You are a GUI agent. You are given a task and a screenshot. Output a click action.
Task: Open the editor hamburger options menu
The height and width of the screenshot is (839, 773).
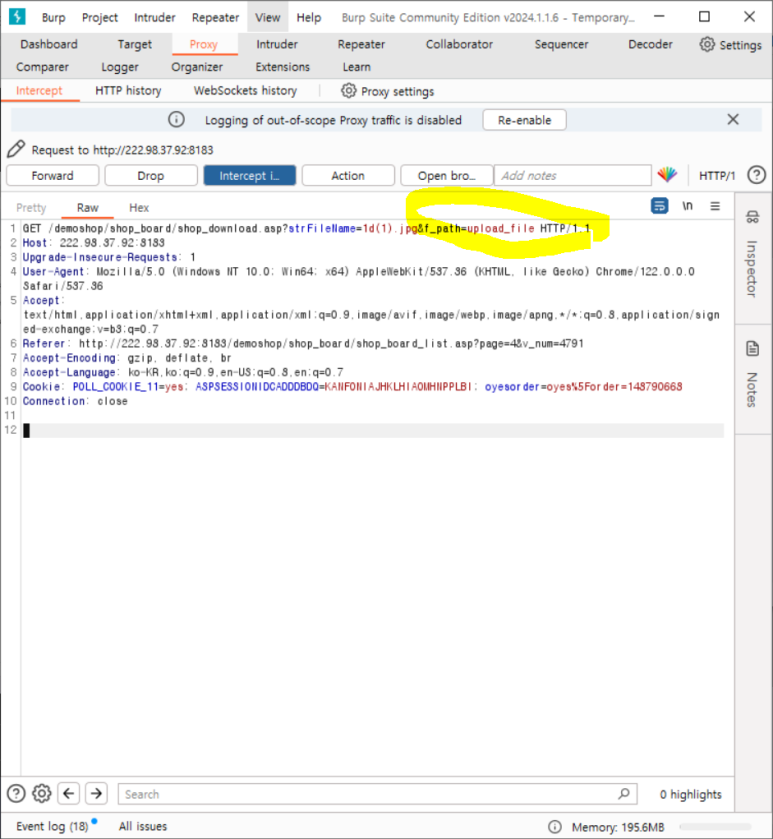coord(715,206)
